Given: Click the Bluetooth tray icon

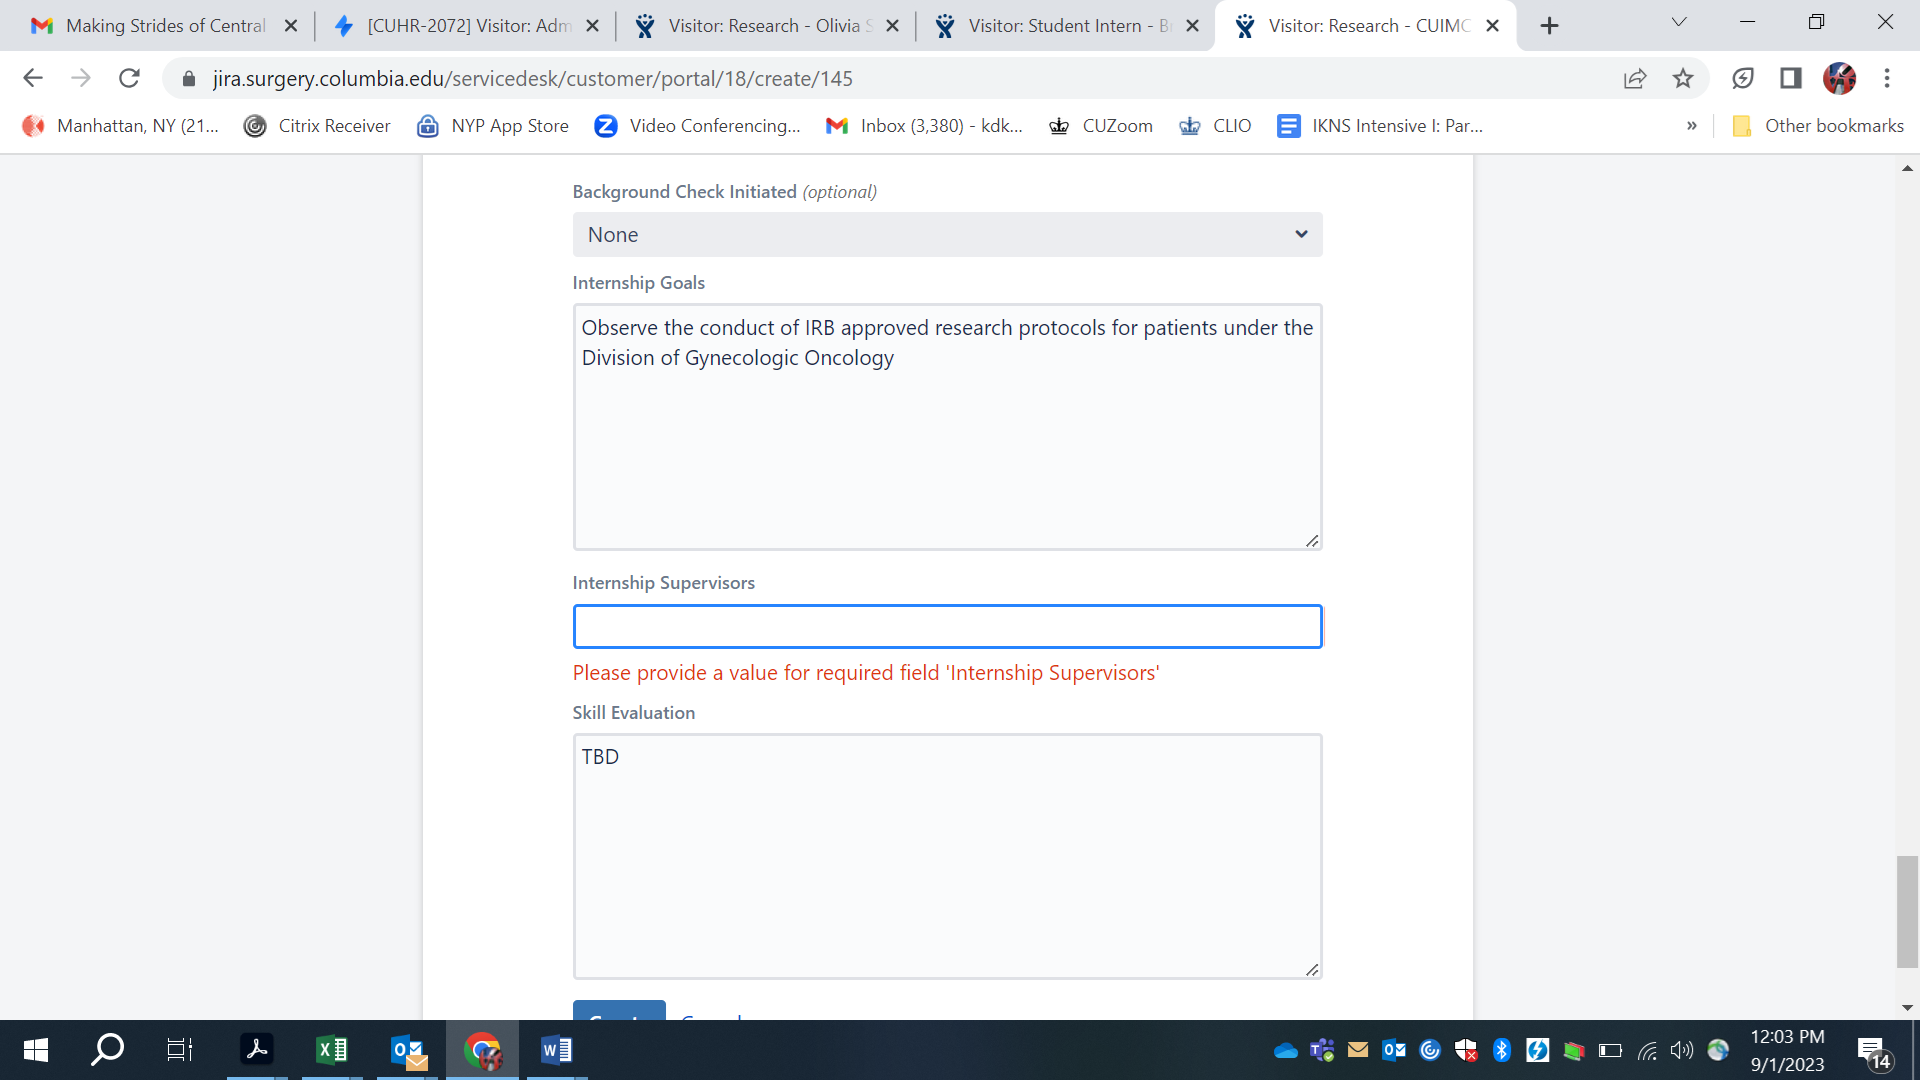Looking at the screenshot, I should [1501, 1050].
